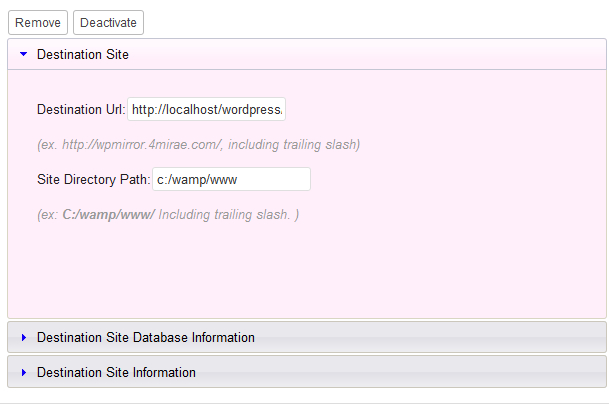Click the Destination Url label
The image size is (609, 408).
coord(80,109)
